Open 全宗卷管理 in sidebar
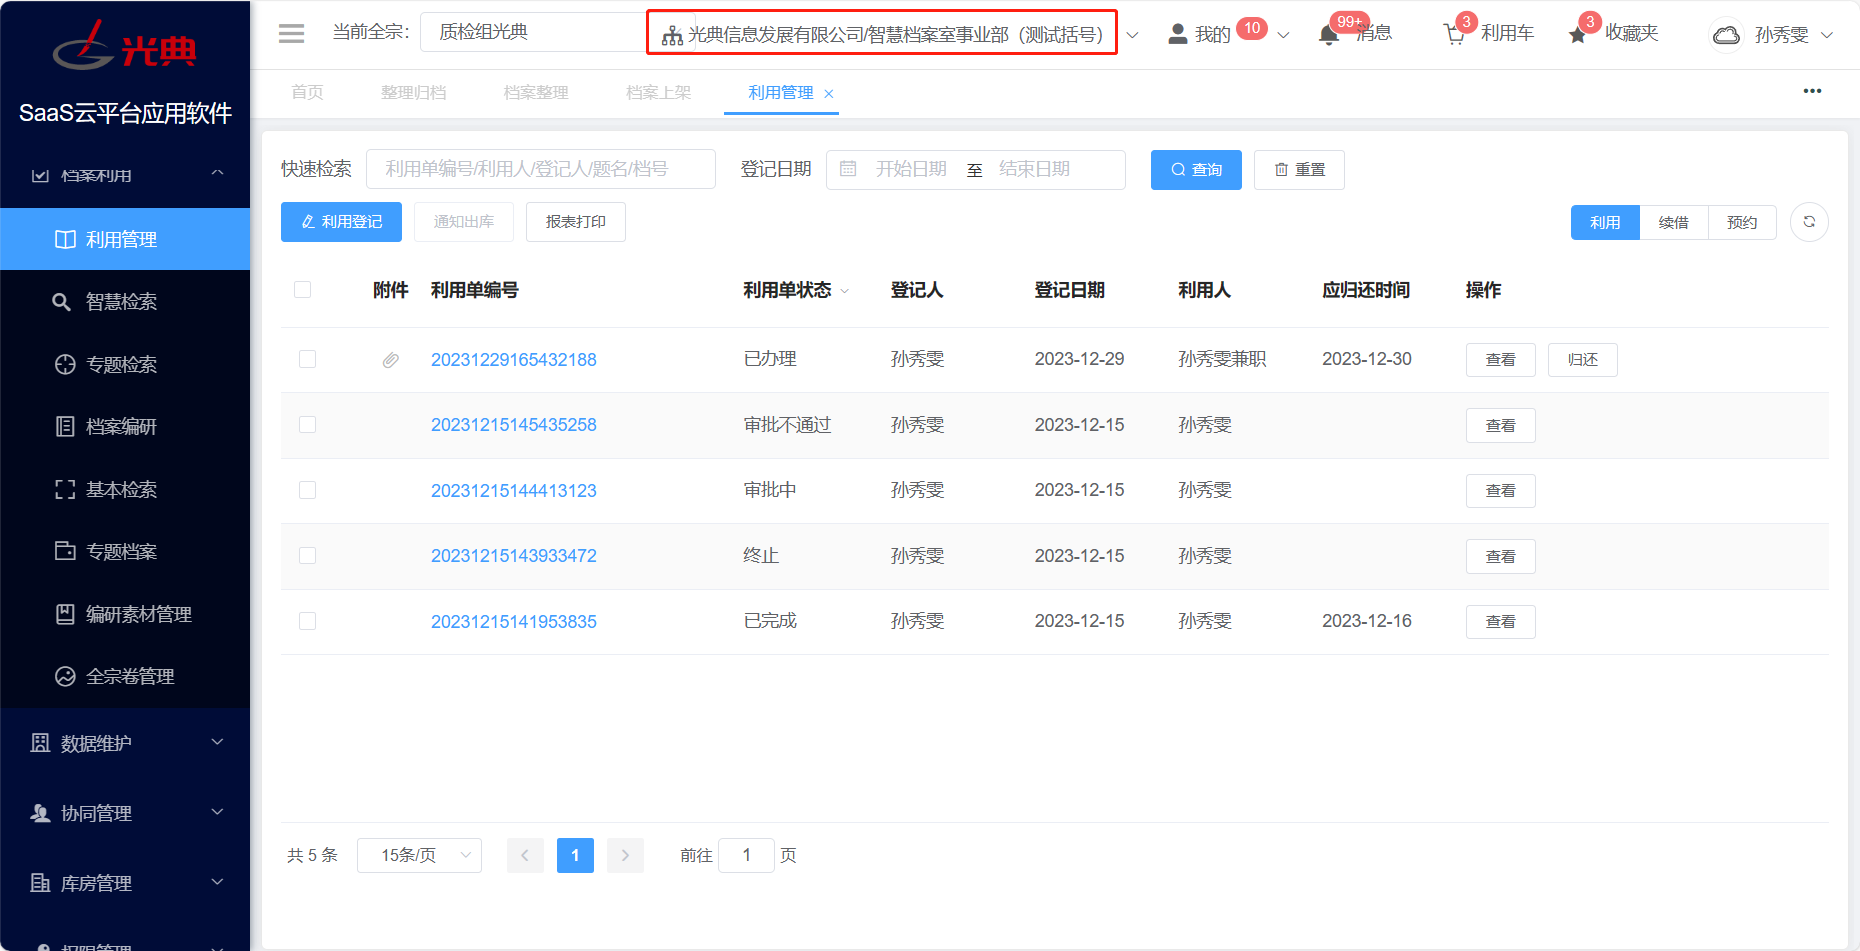 pos(125,677)
